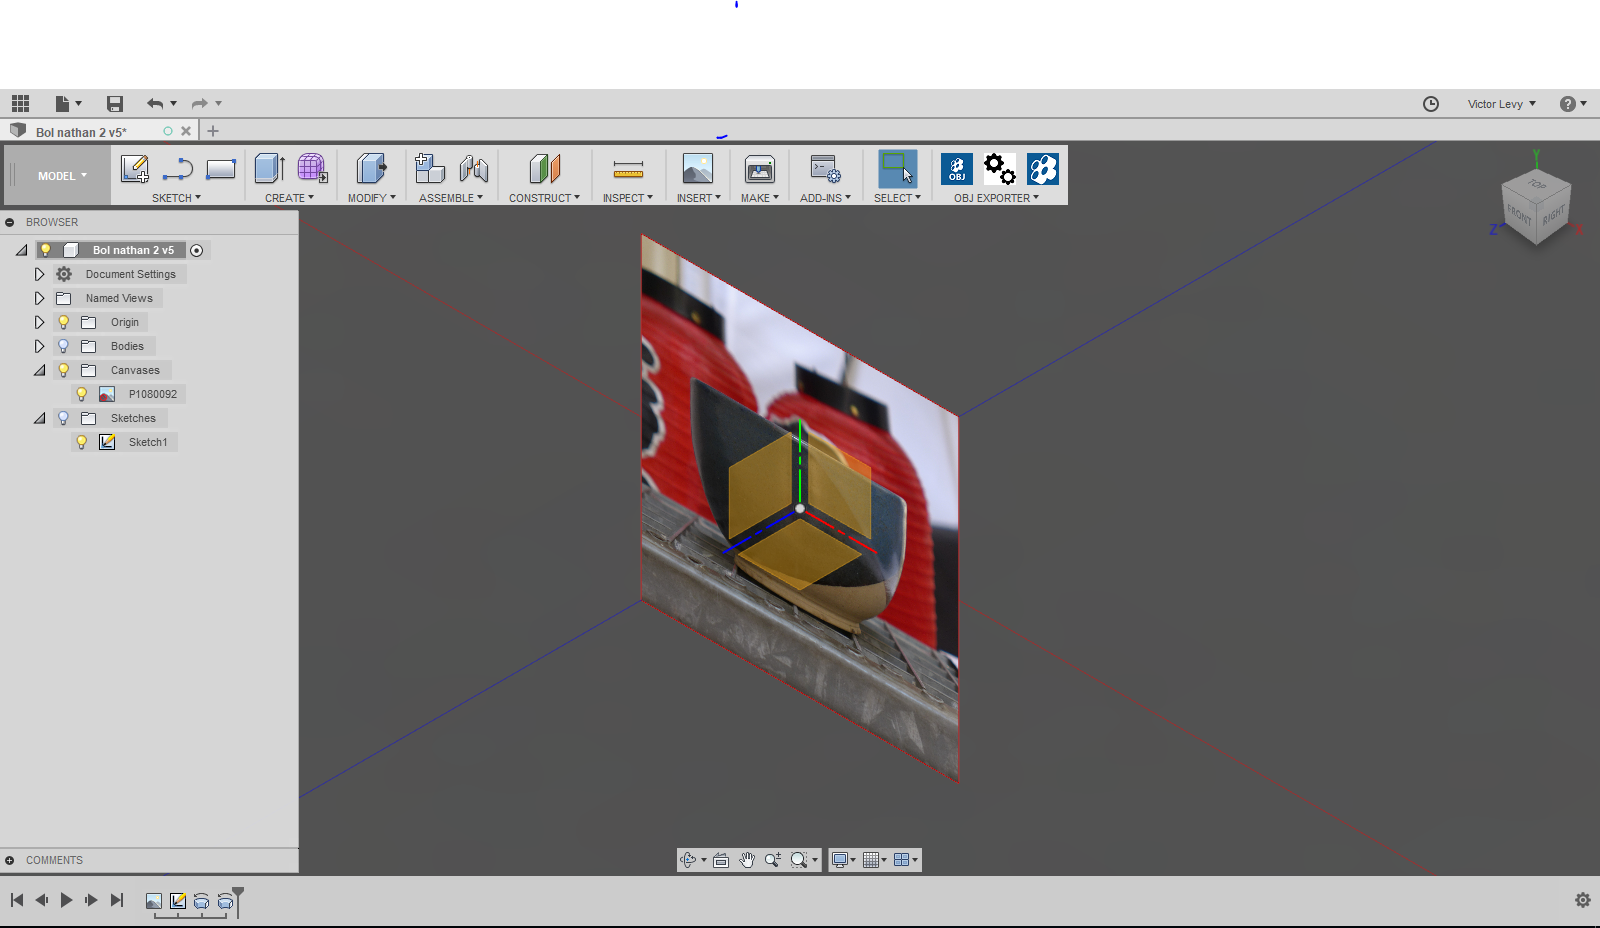Activate the Bol nathan 2 v5 component radio
1600x928 pixels.
[x=197, y=250]
